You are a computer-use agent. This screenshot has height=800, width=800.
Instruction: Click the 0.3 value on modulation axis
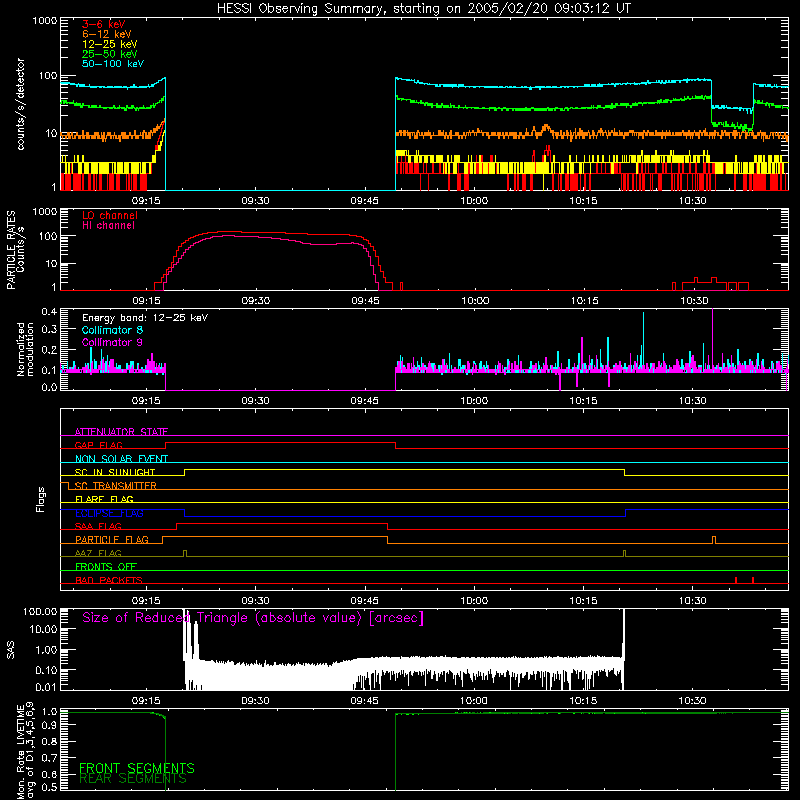[x=49, y=329]
